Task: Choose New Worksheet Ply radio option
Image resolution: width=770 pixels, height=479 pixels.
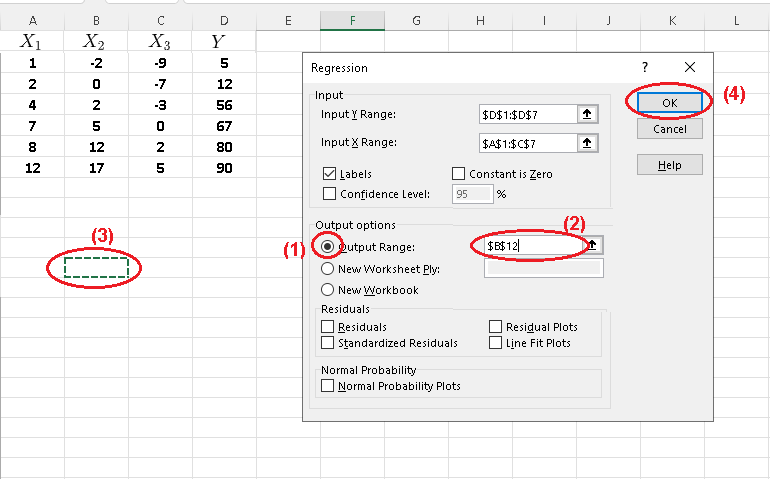Action: pyautogui.click(x=327, y=268)
